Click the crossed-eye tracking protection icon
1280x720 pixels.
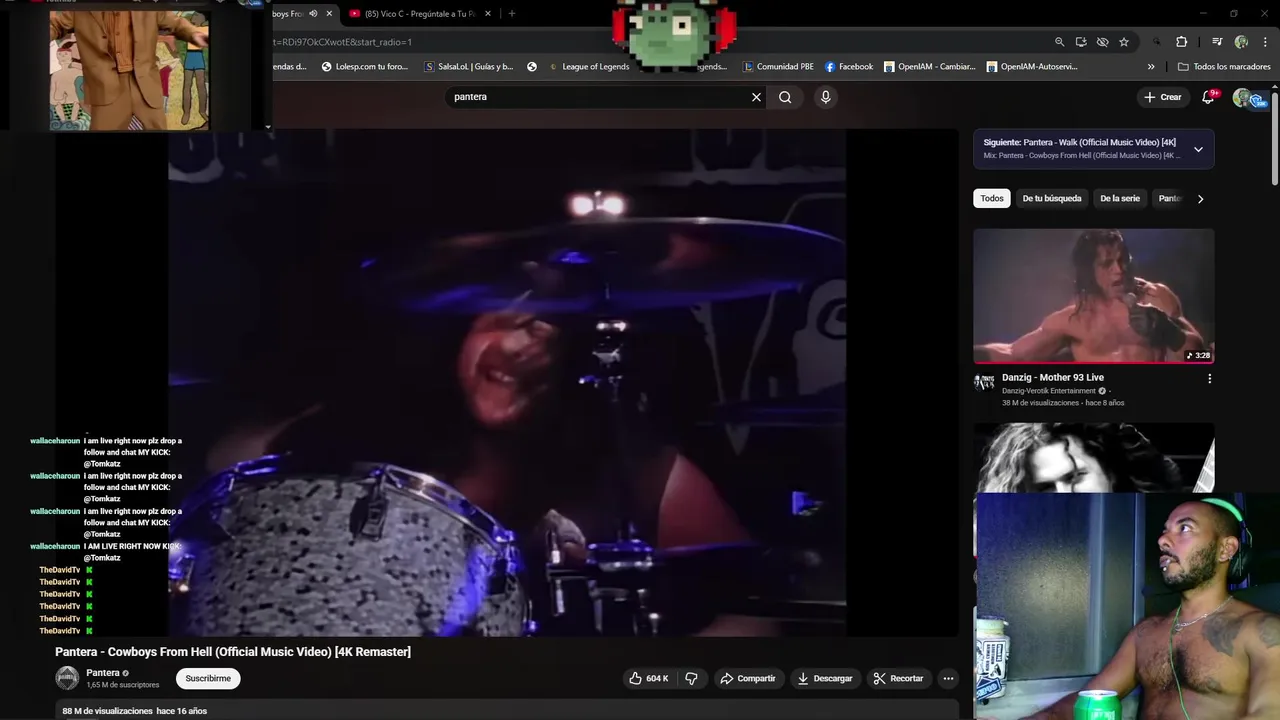(1102, 42)
